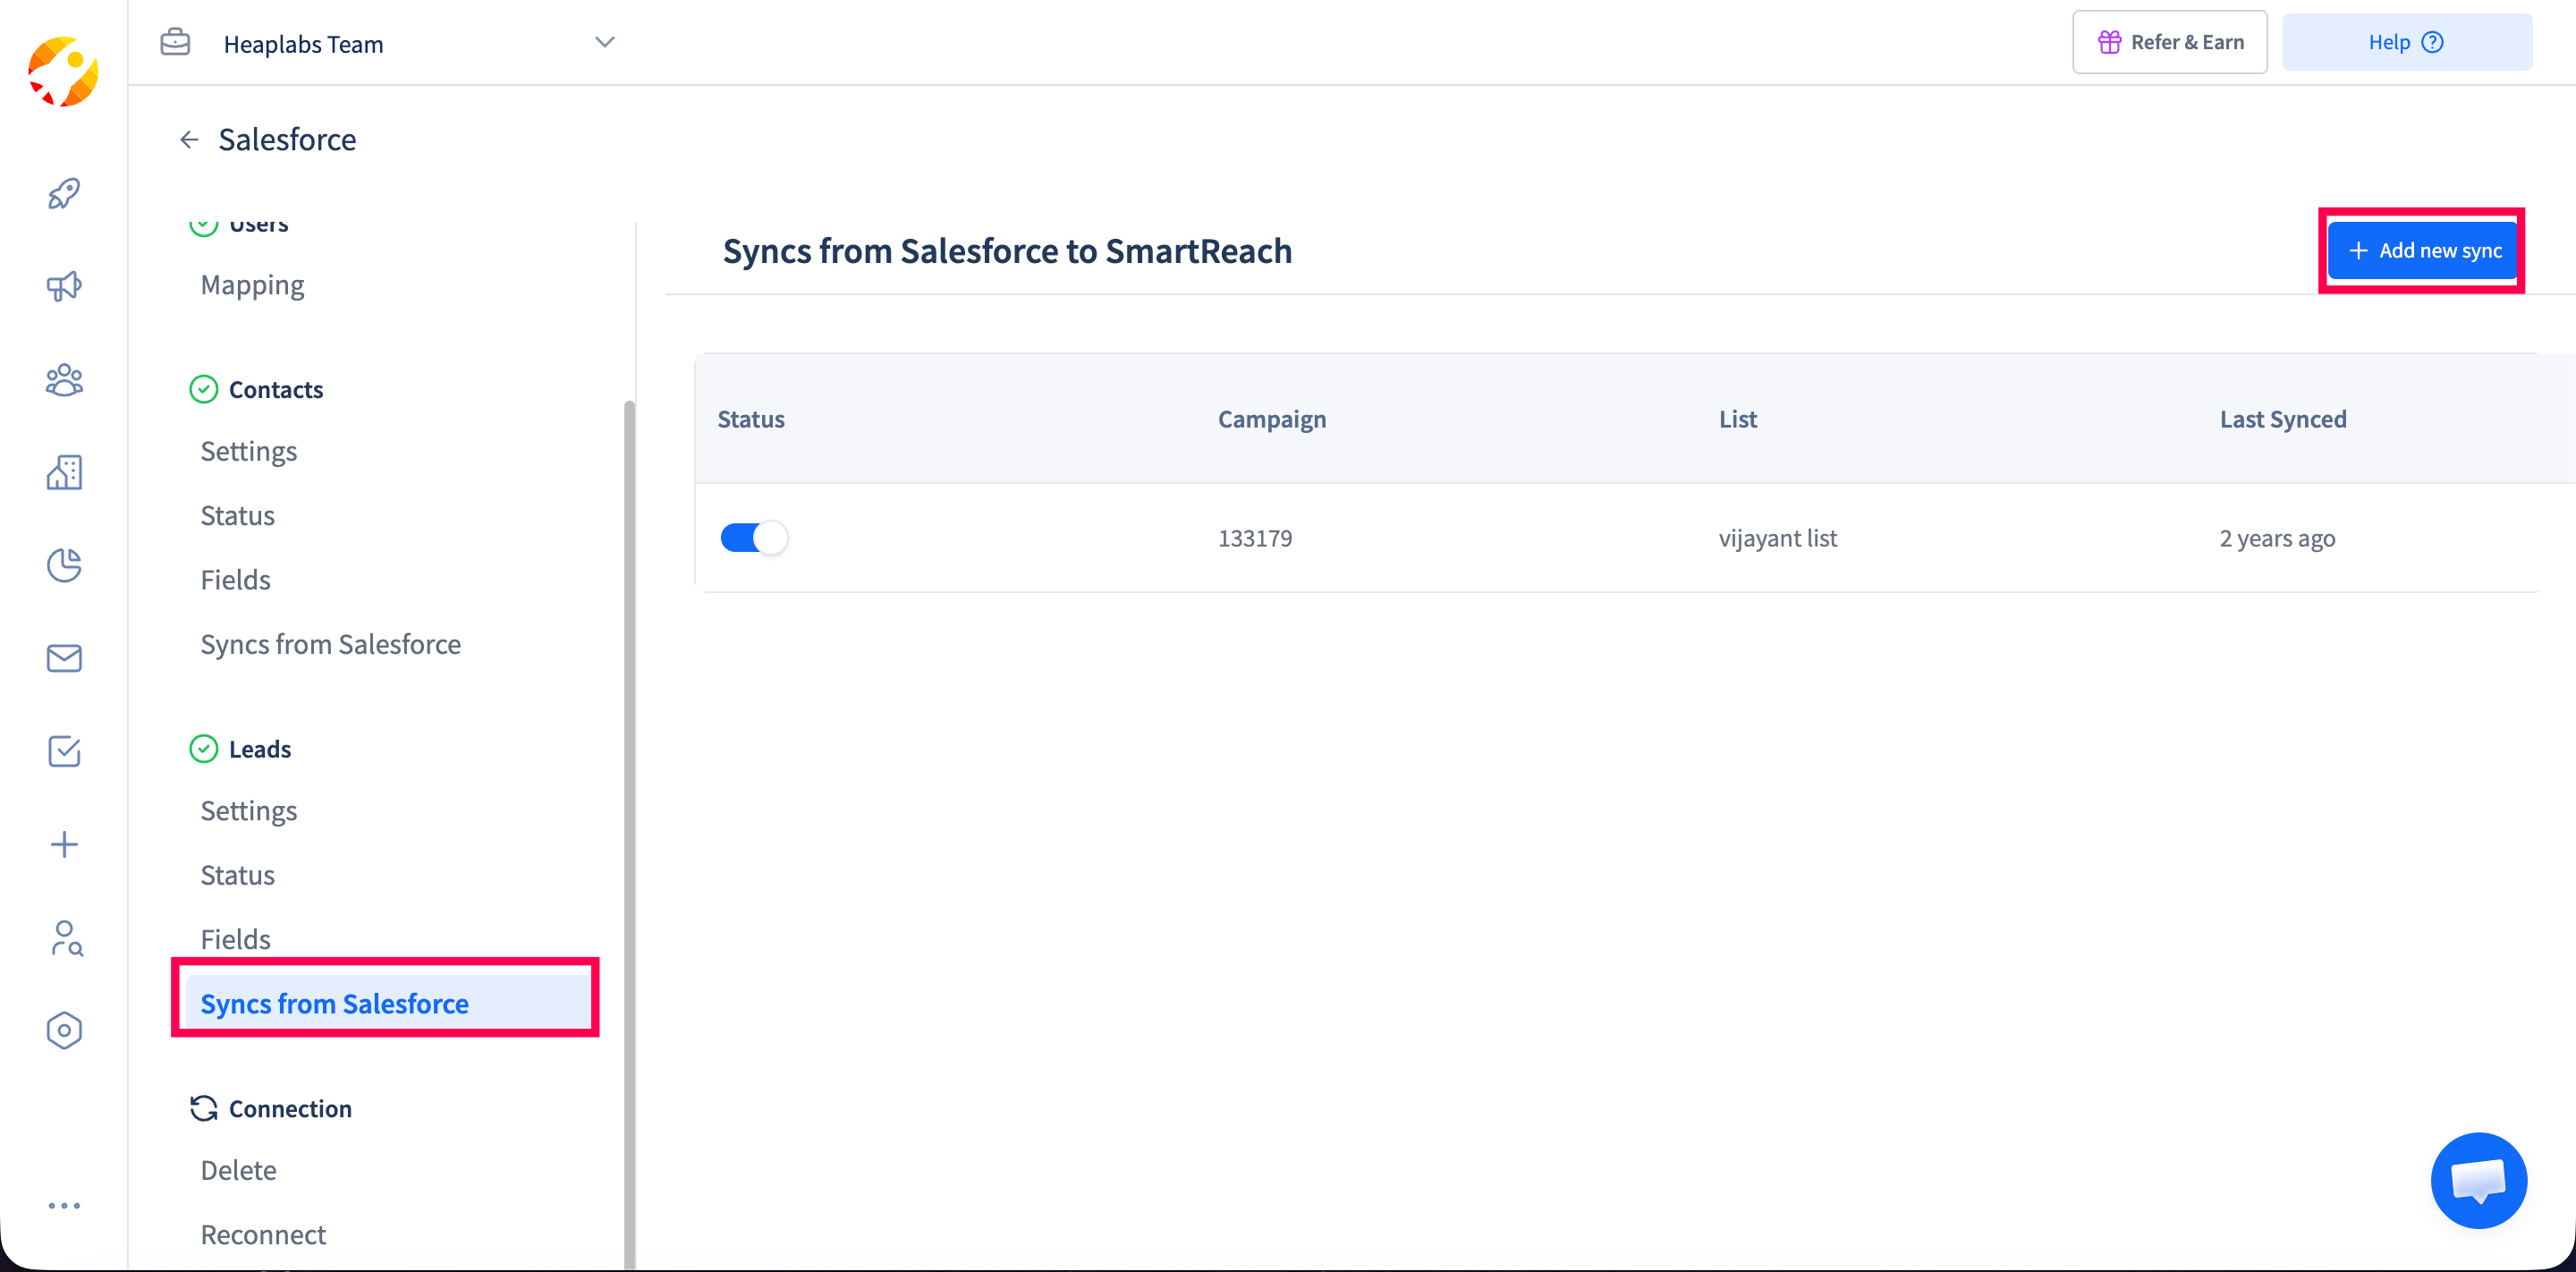This screenshot has width=2576, height=1272.
Task: Click the three dots more menu
Action: (x=64, y=1206)
